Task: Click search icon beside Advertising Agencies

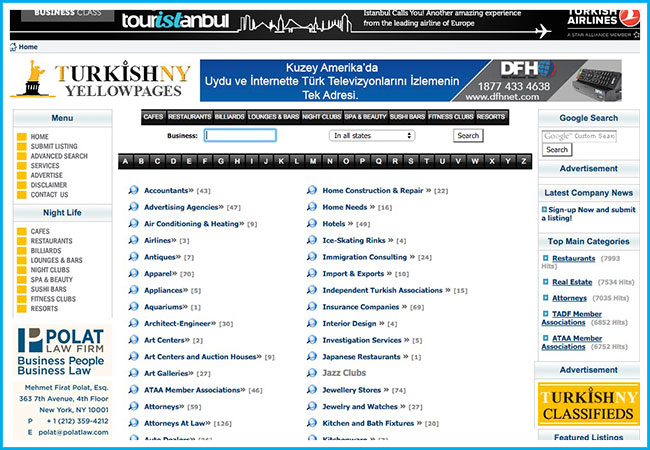Action: pyautogui.click(x=133, y=207)
